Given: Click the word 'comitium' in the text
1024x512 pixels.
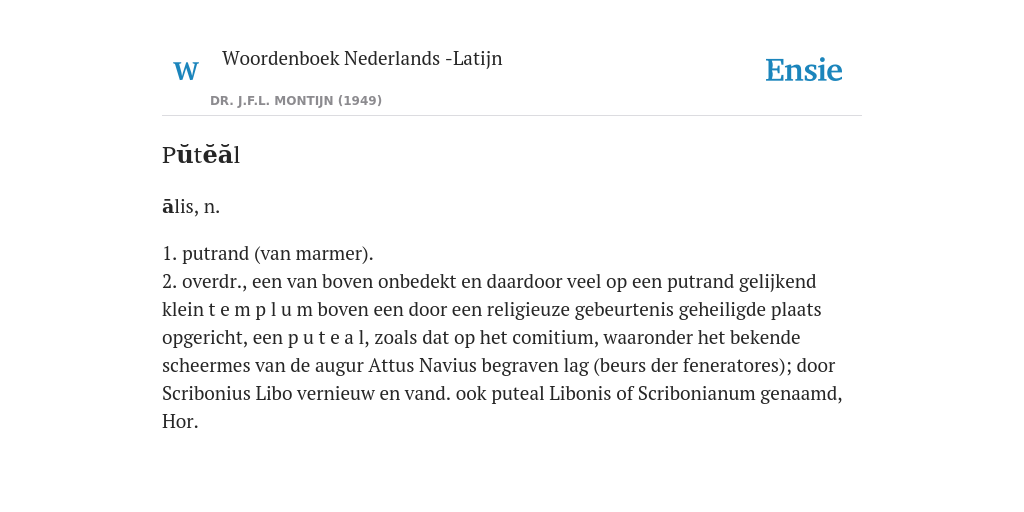Looking at the screenshot, I should pyautogui.click(x=561, y=338).
